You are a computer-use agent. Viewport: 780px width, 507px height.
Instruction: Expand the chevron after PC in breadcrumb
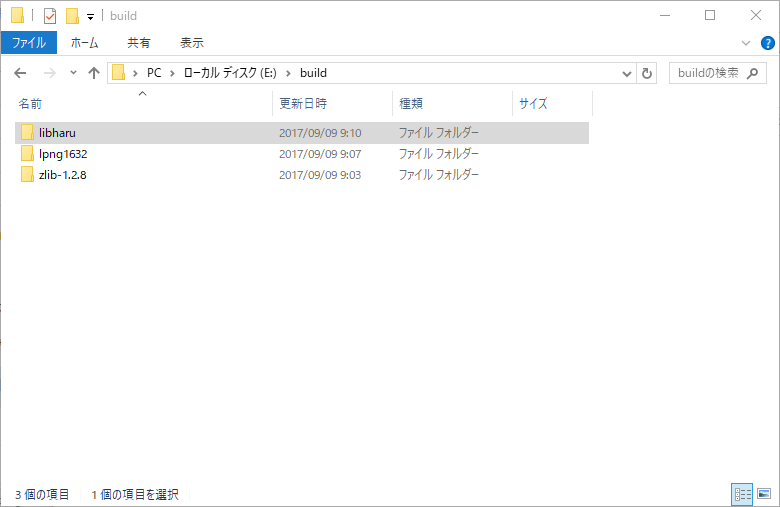tap(172, 73)
